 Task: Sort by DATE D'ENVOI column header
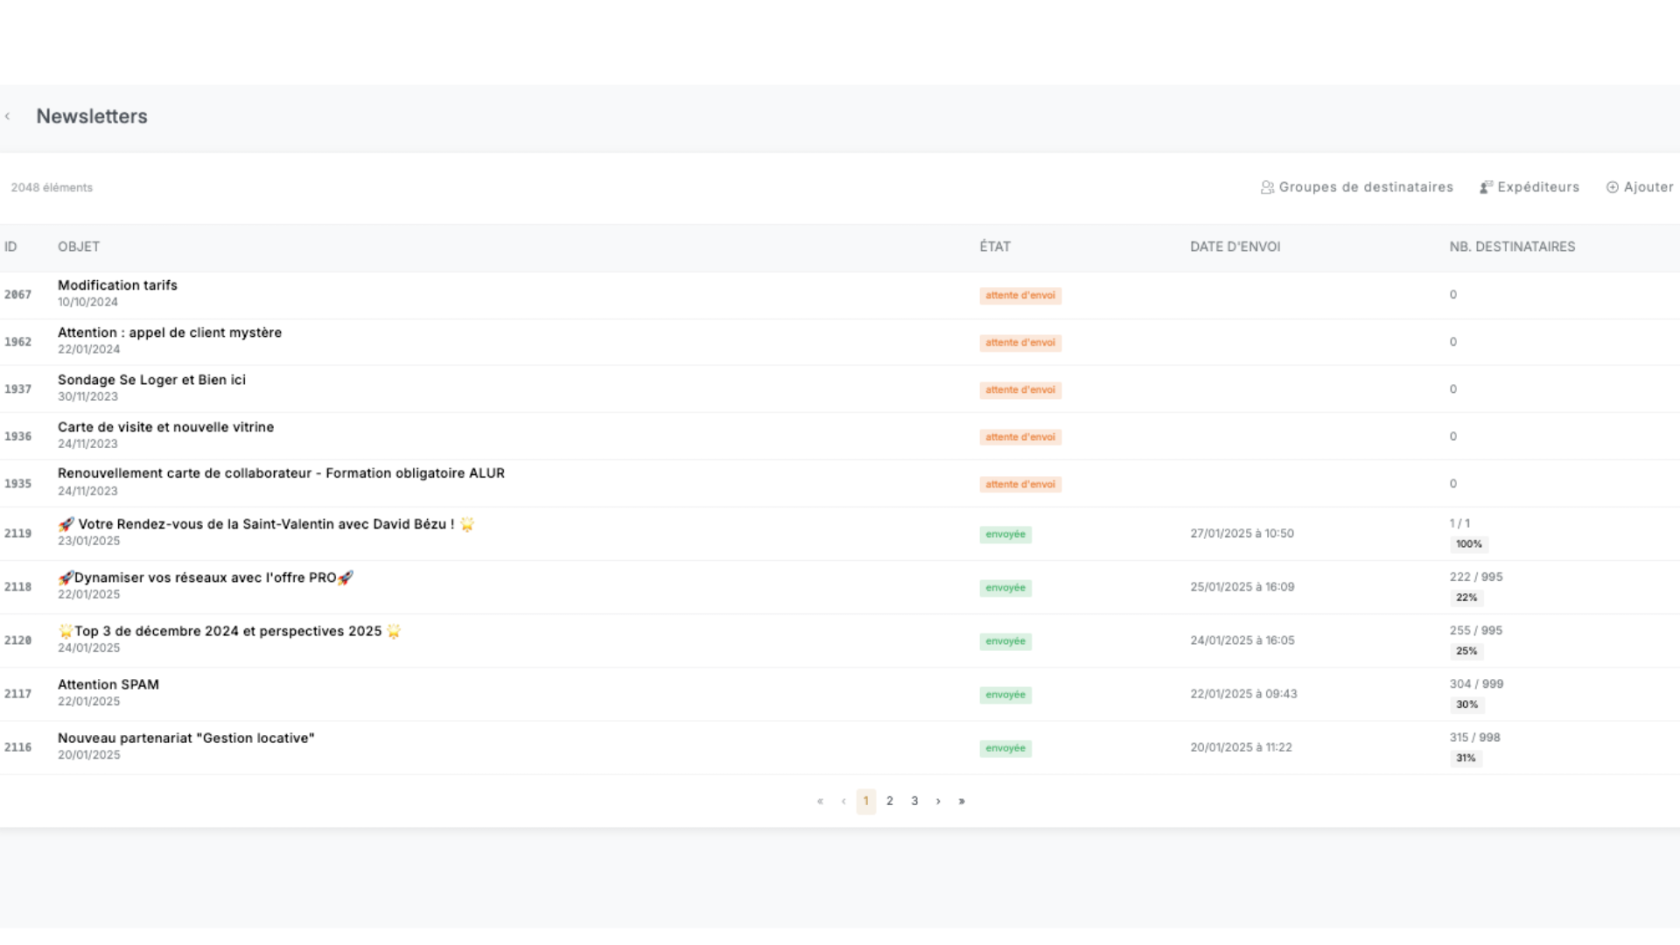click(x=1235, y=247)
